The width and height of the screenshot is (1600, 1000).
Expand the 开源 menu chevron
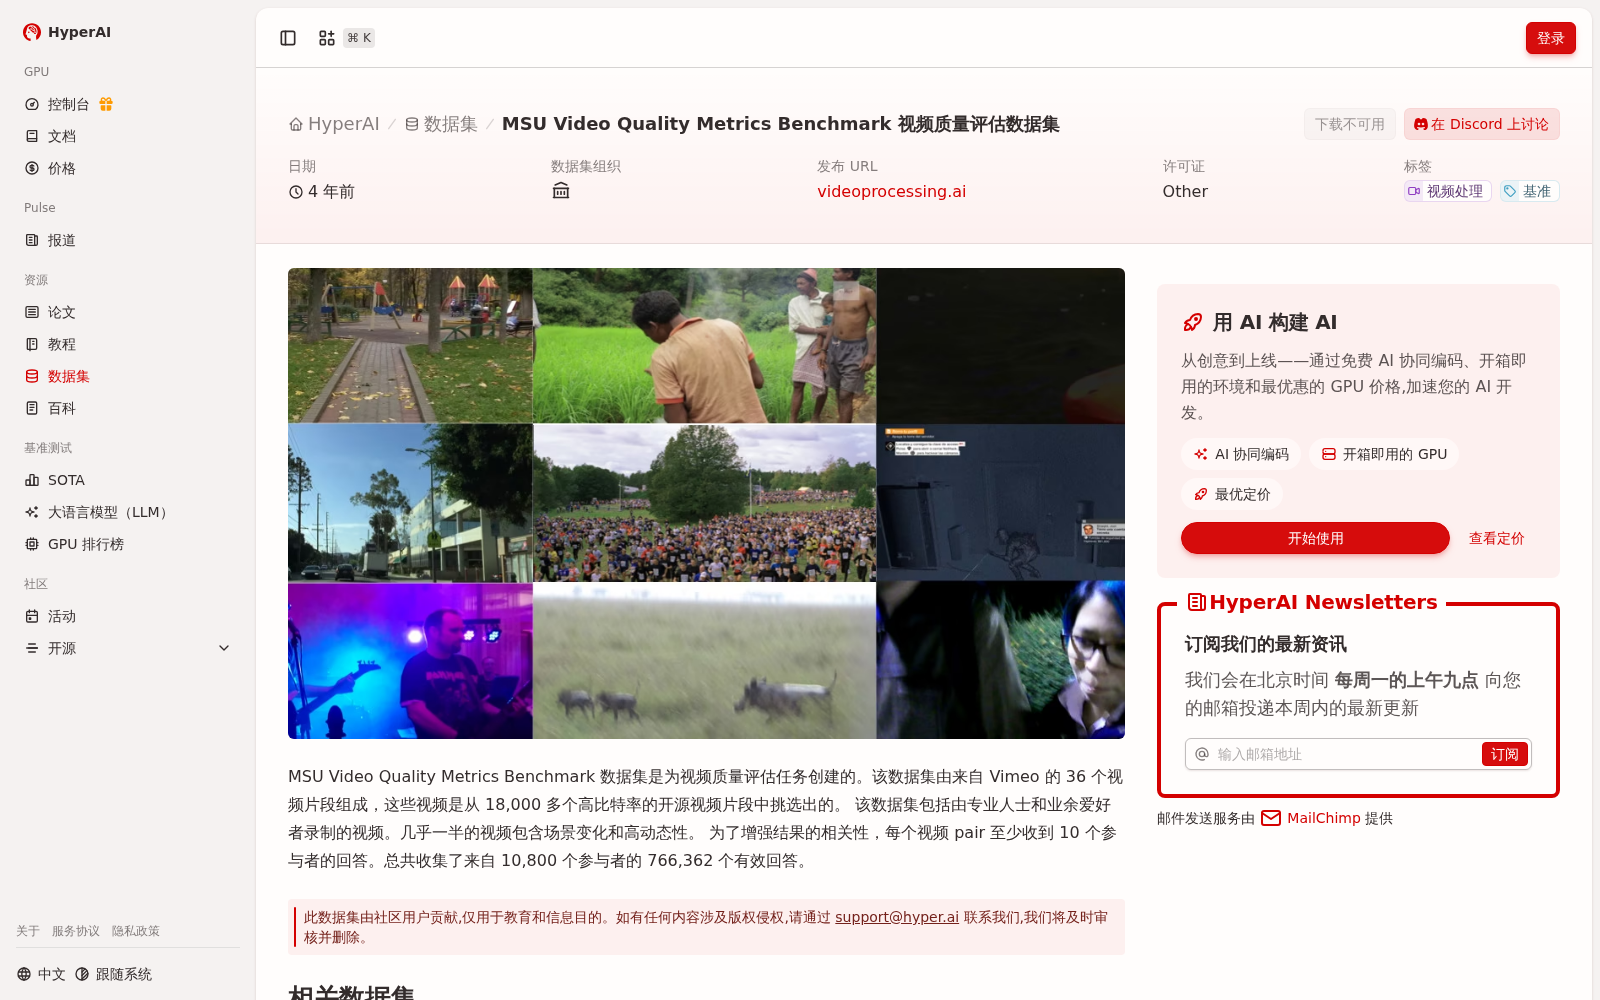click(x=224, y=648)
